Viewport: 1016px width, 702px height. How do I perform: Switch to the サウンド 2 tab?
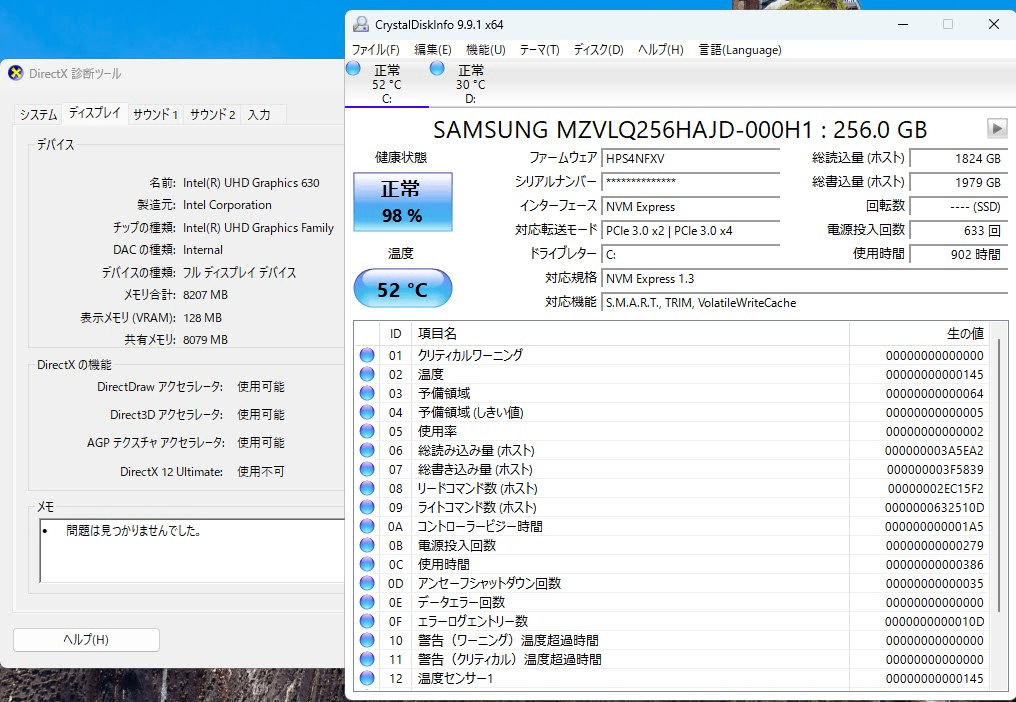tap(213, 115)
